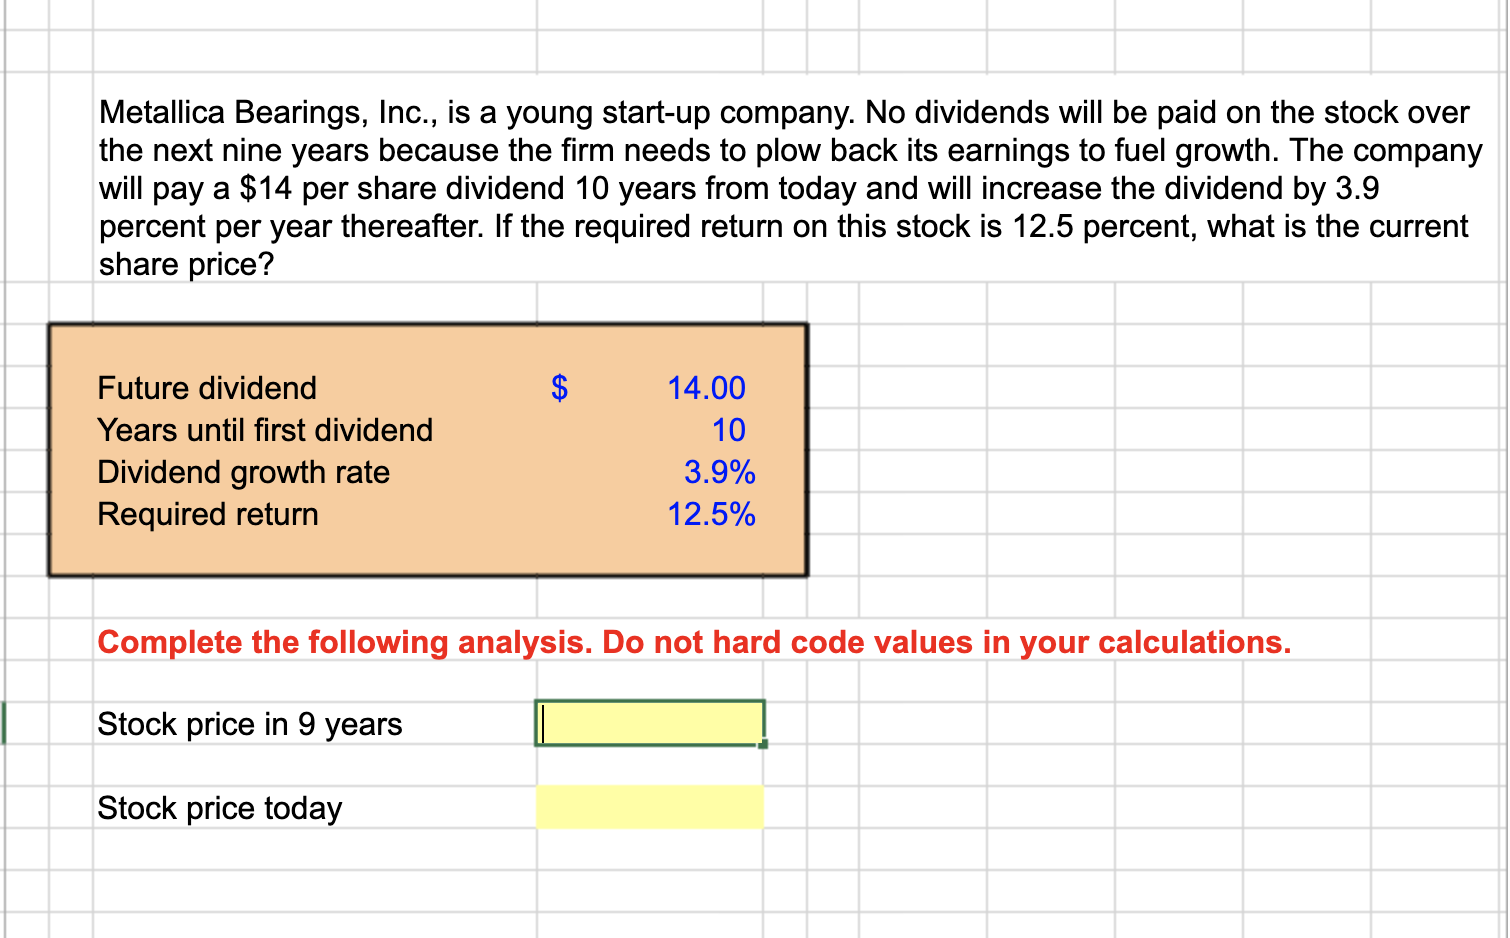Select the Required return 12.5% cell
Viewport: 1510px width, 938px height.
click(x=711, y=514)
